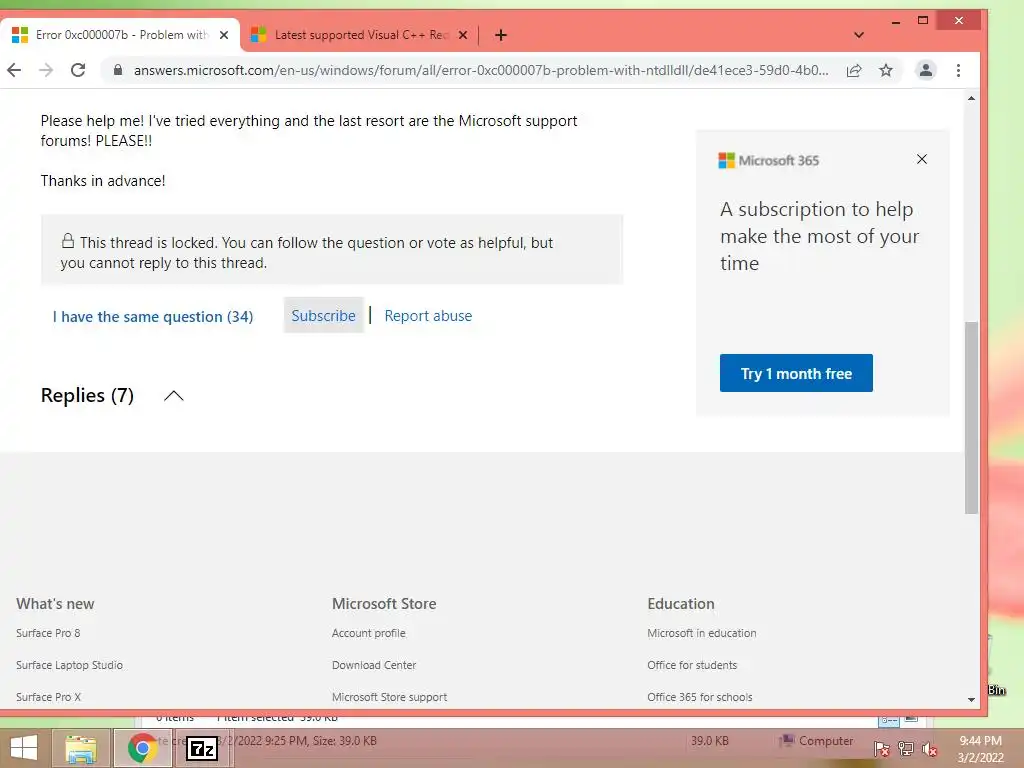Open Office 365 for schools link

point(699,697)
